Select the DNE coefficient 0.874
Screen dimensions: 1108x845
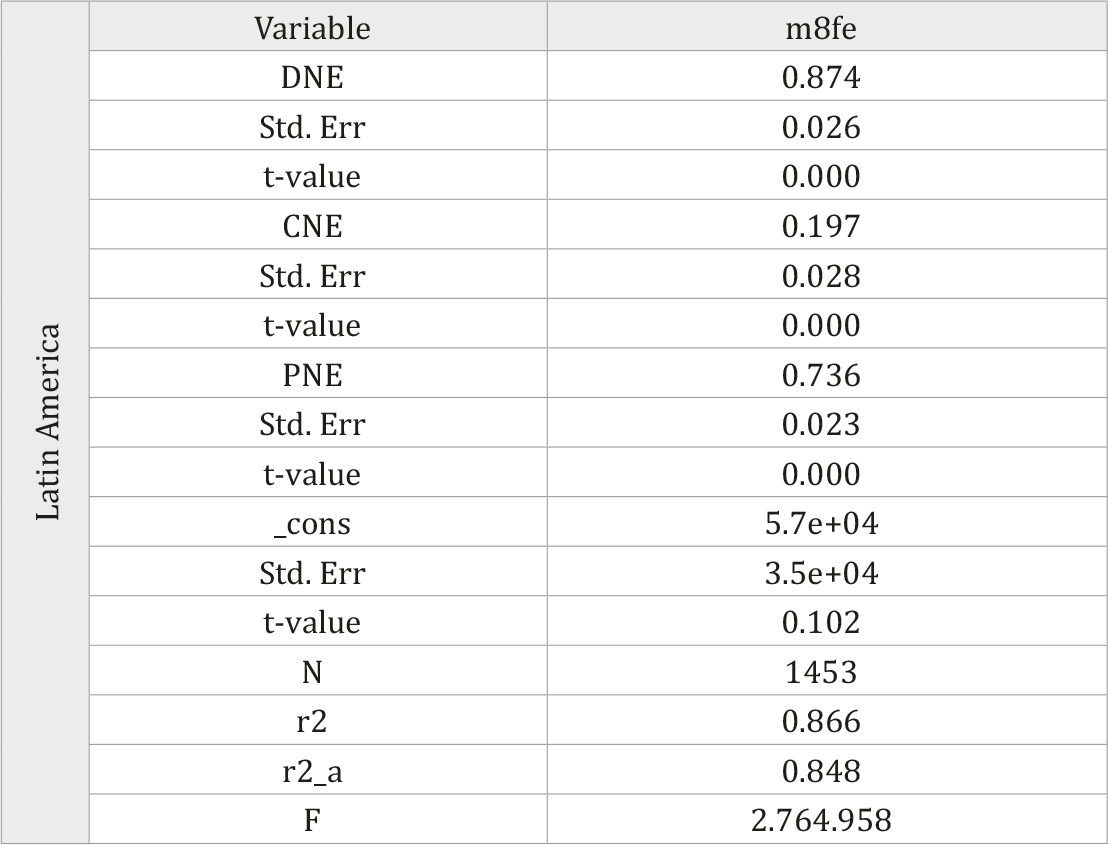[x=821, y=78]
